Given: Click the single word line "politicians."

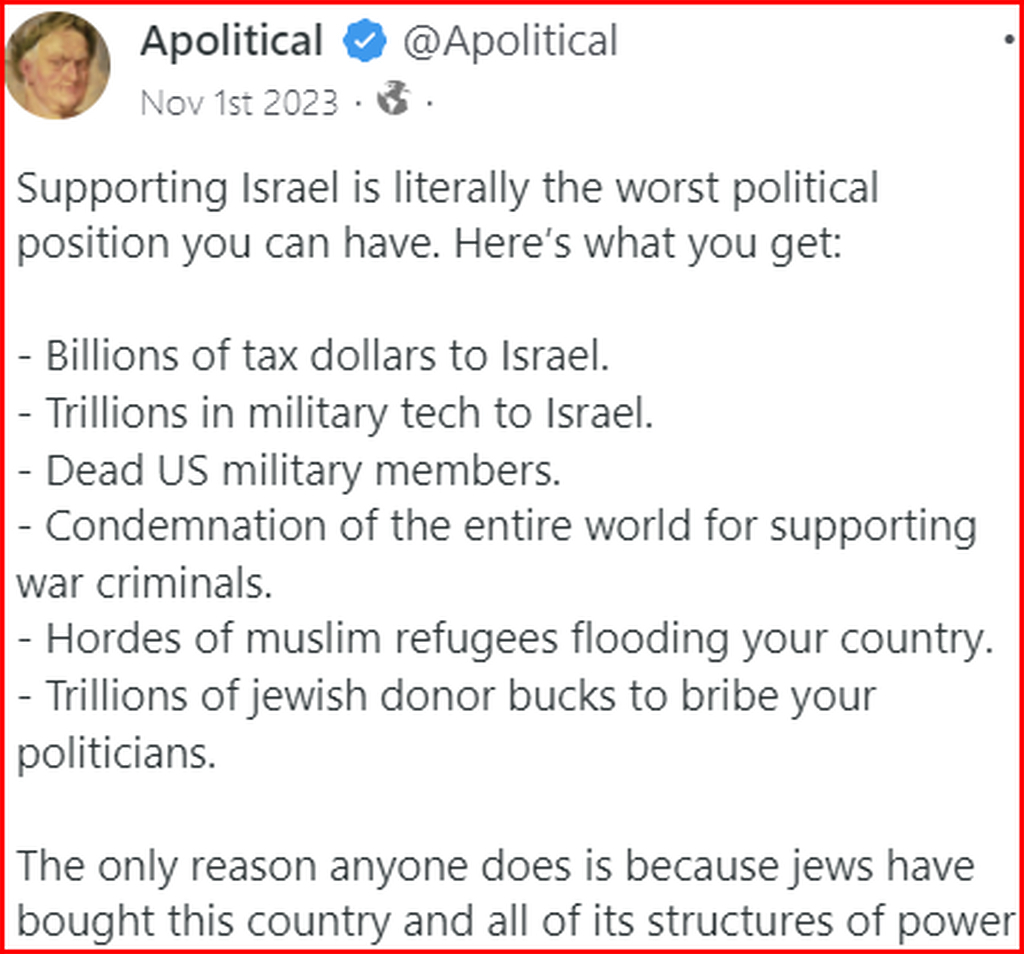Looking at the screenshot, I should [117, 753].
